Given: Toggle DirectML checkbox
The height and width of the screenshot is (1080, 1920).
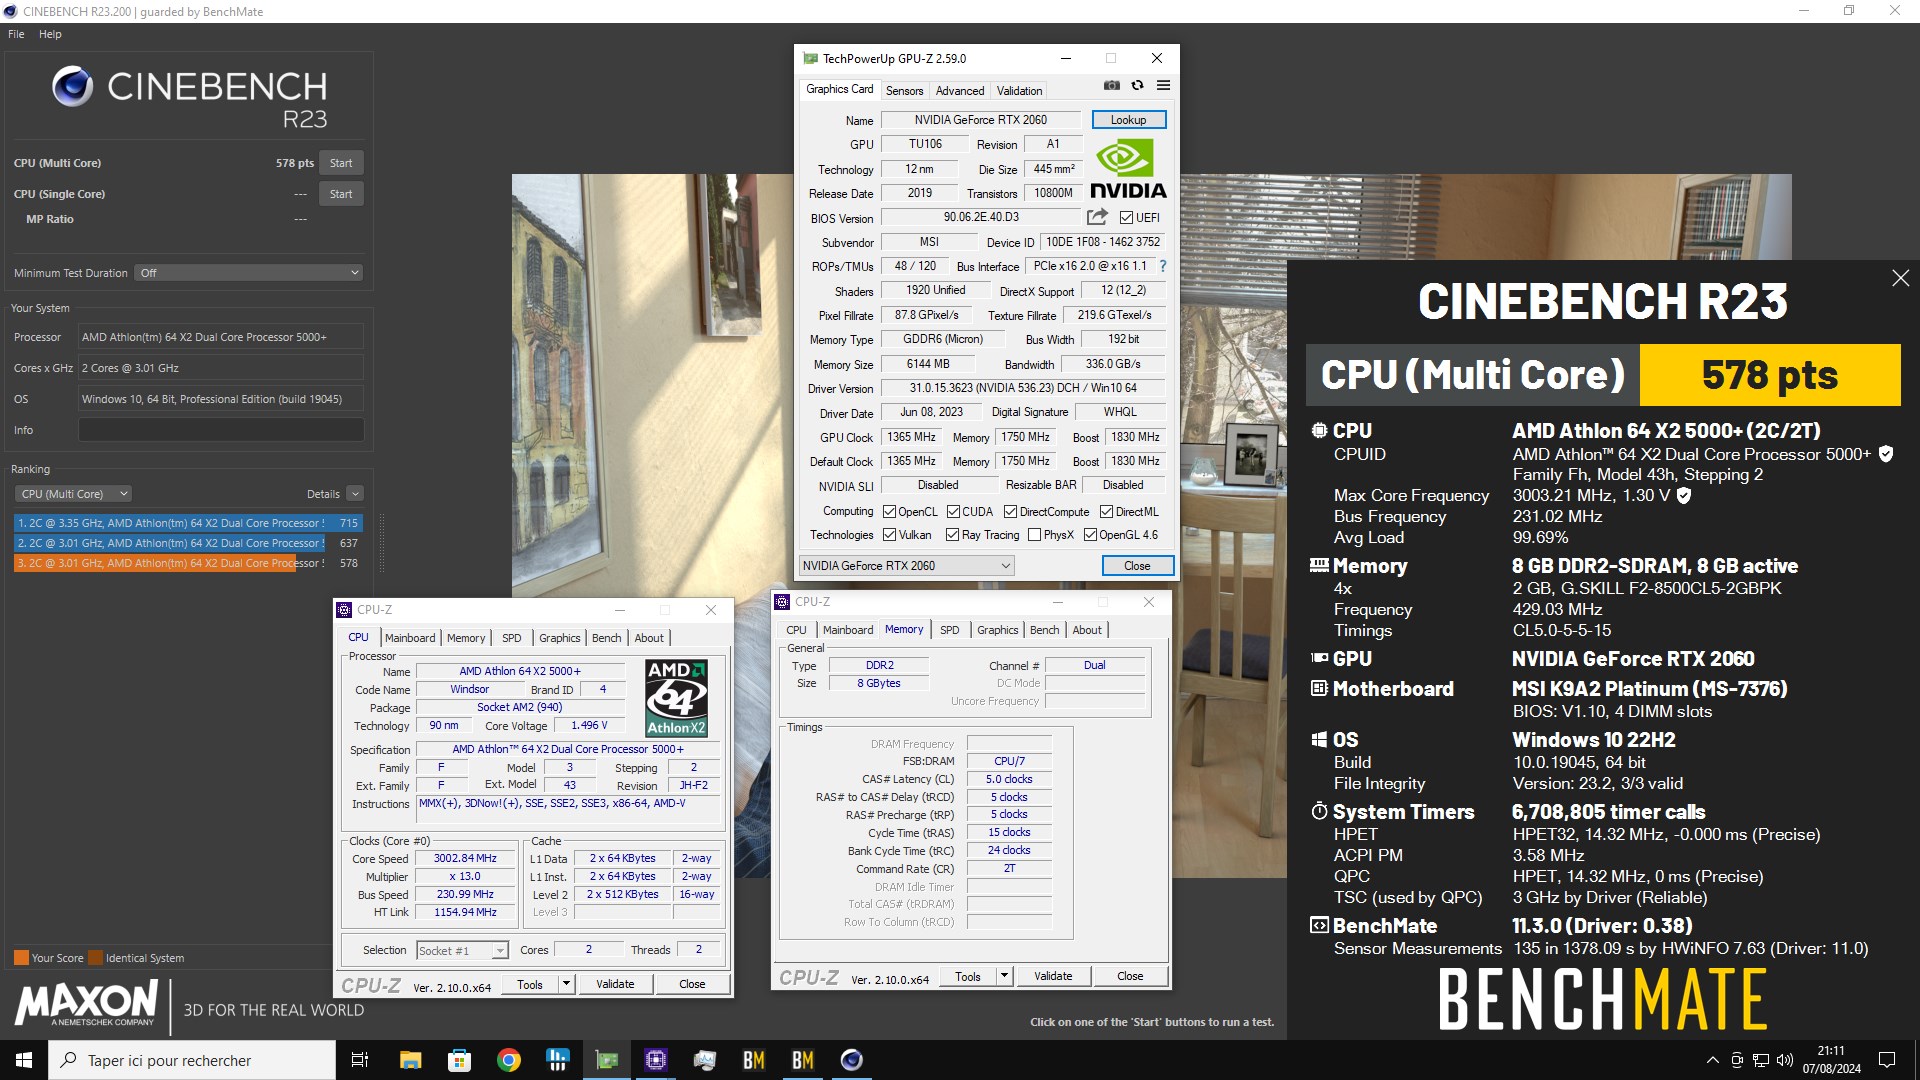Looking at the screenshot, I should tap(1106, 512).
